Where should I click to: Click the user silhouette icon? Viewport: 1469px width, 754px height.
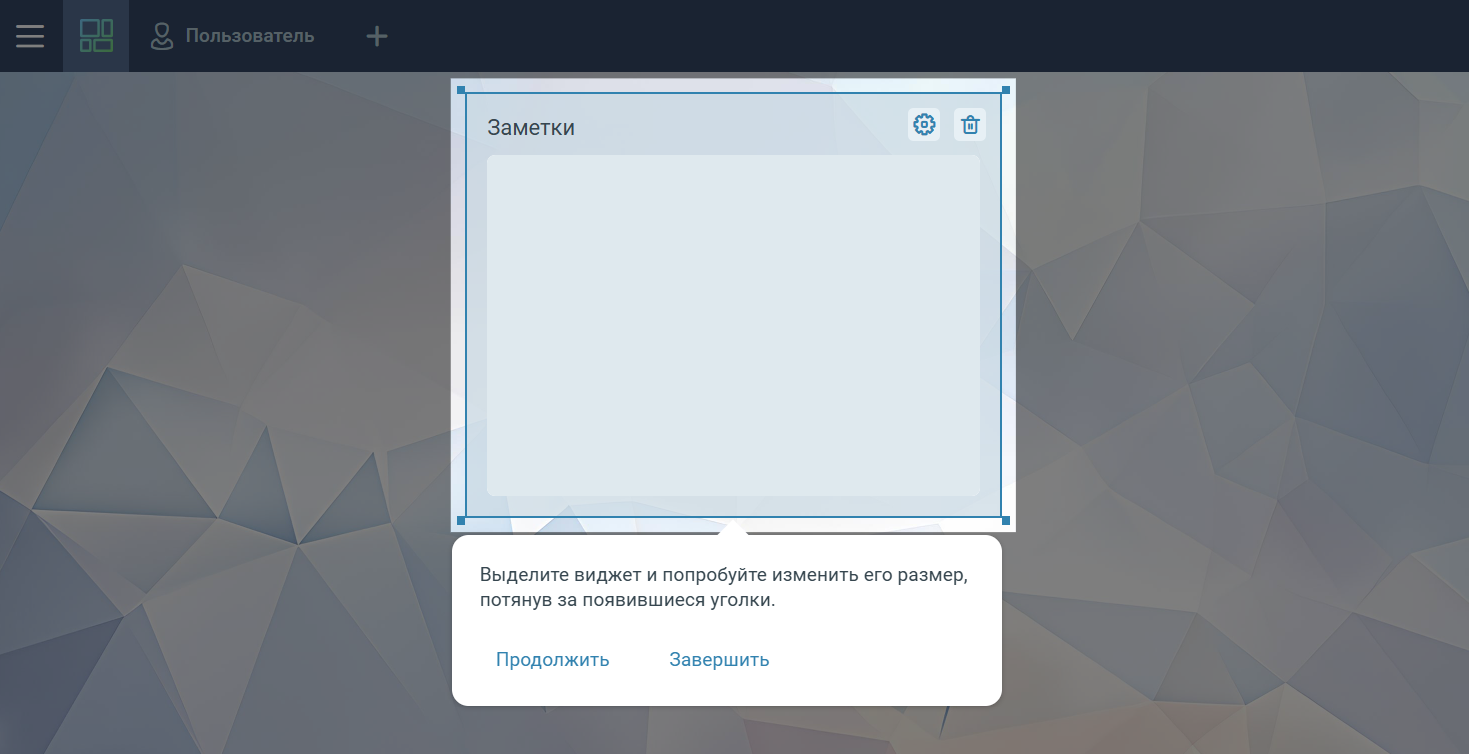pos(161,36)
